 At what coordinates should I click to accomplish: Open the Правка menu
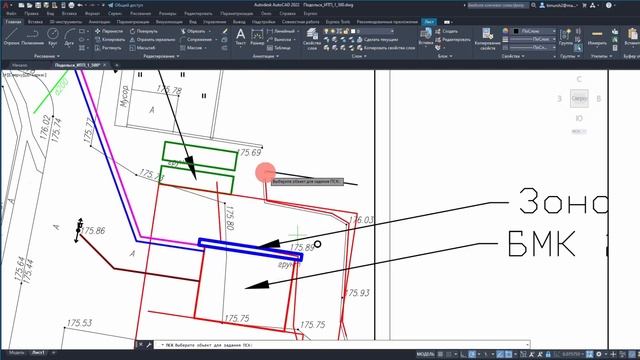(x=31, y=13)
